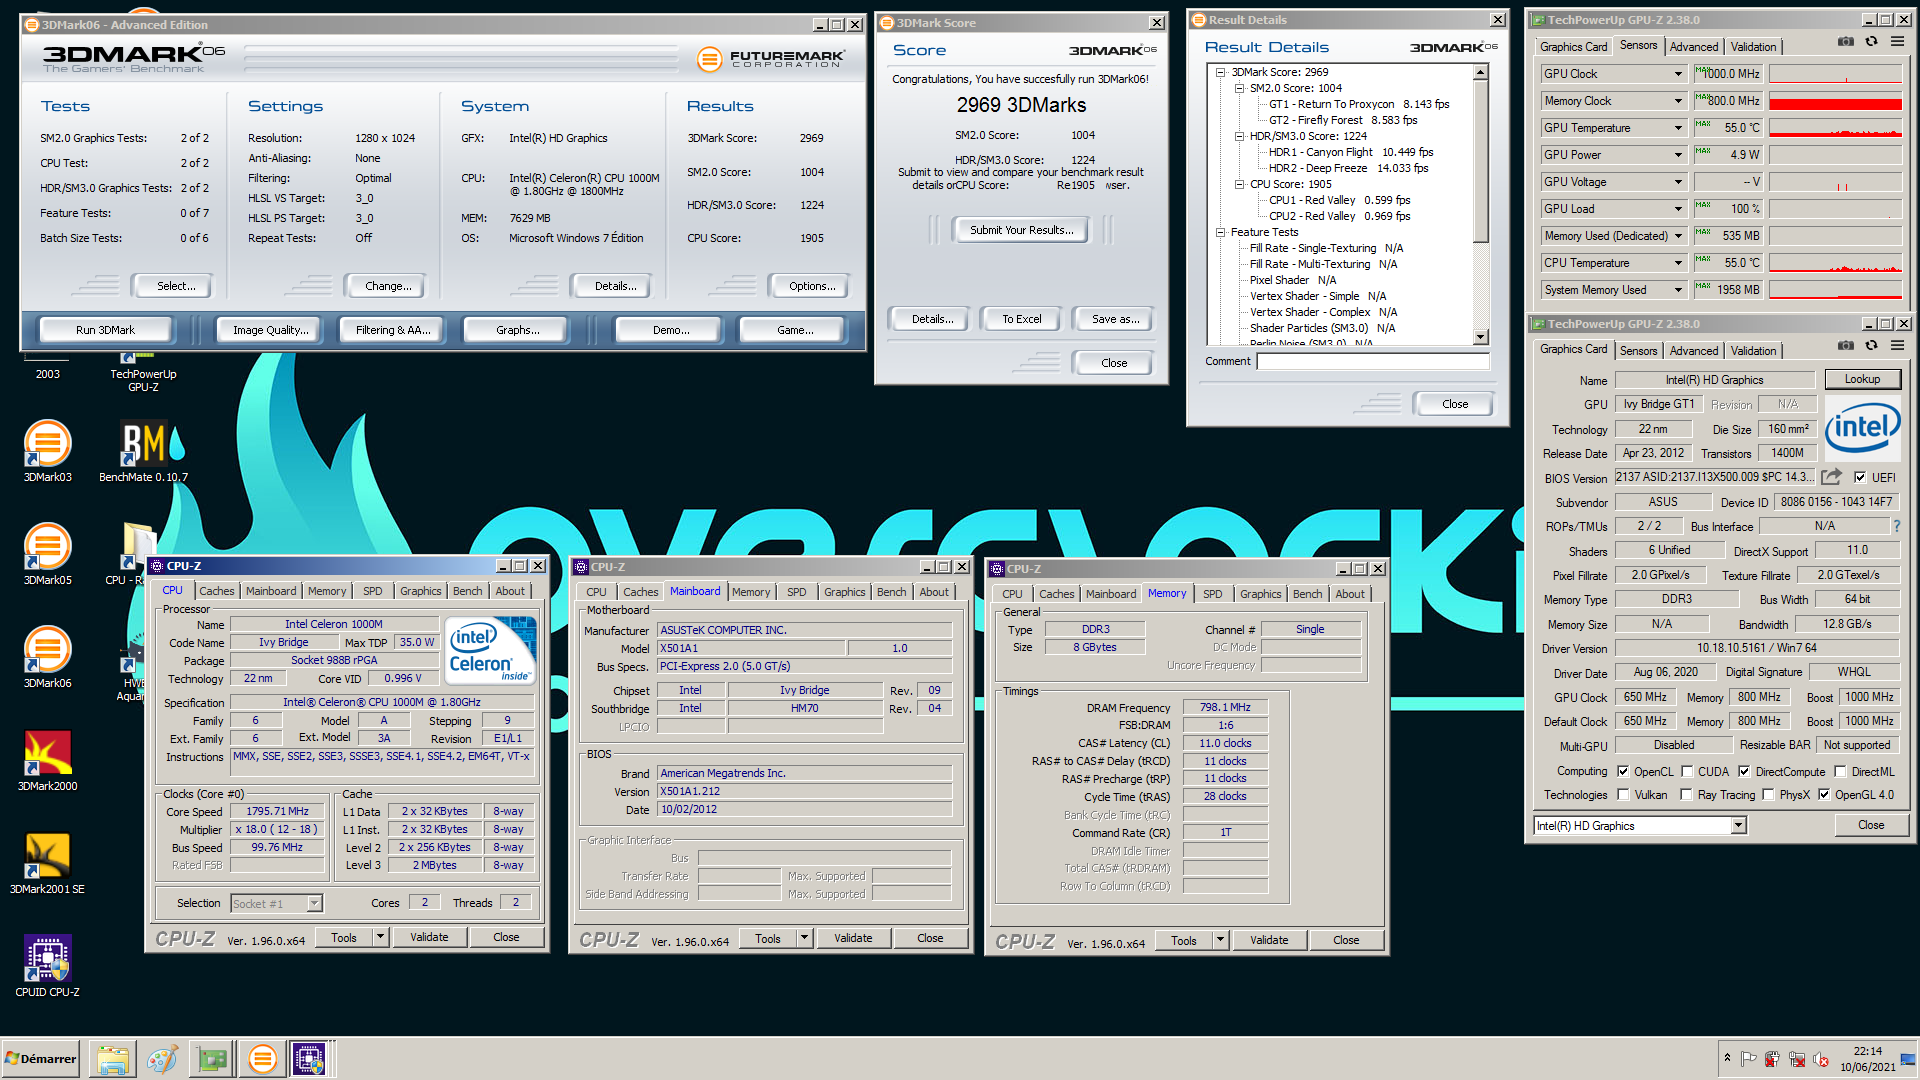Screen dimensions: 1920x1080
Task: Click the Comment input field
Action: point(1372,362)
